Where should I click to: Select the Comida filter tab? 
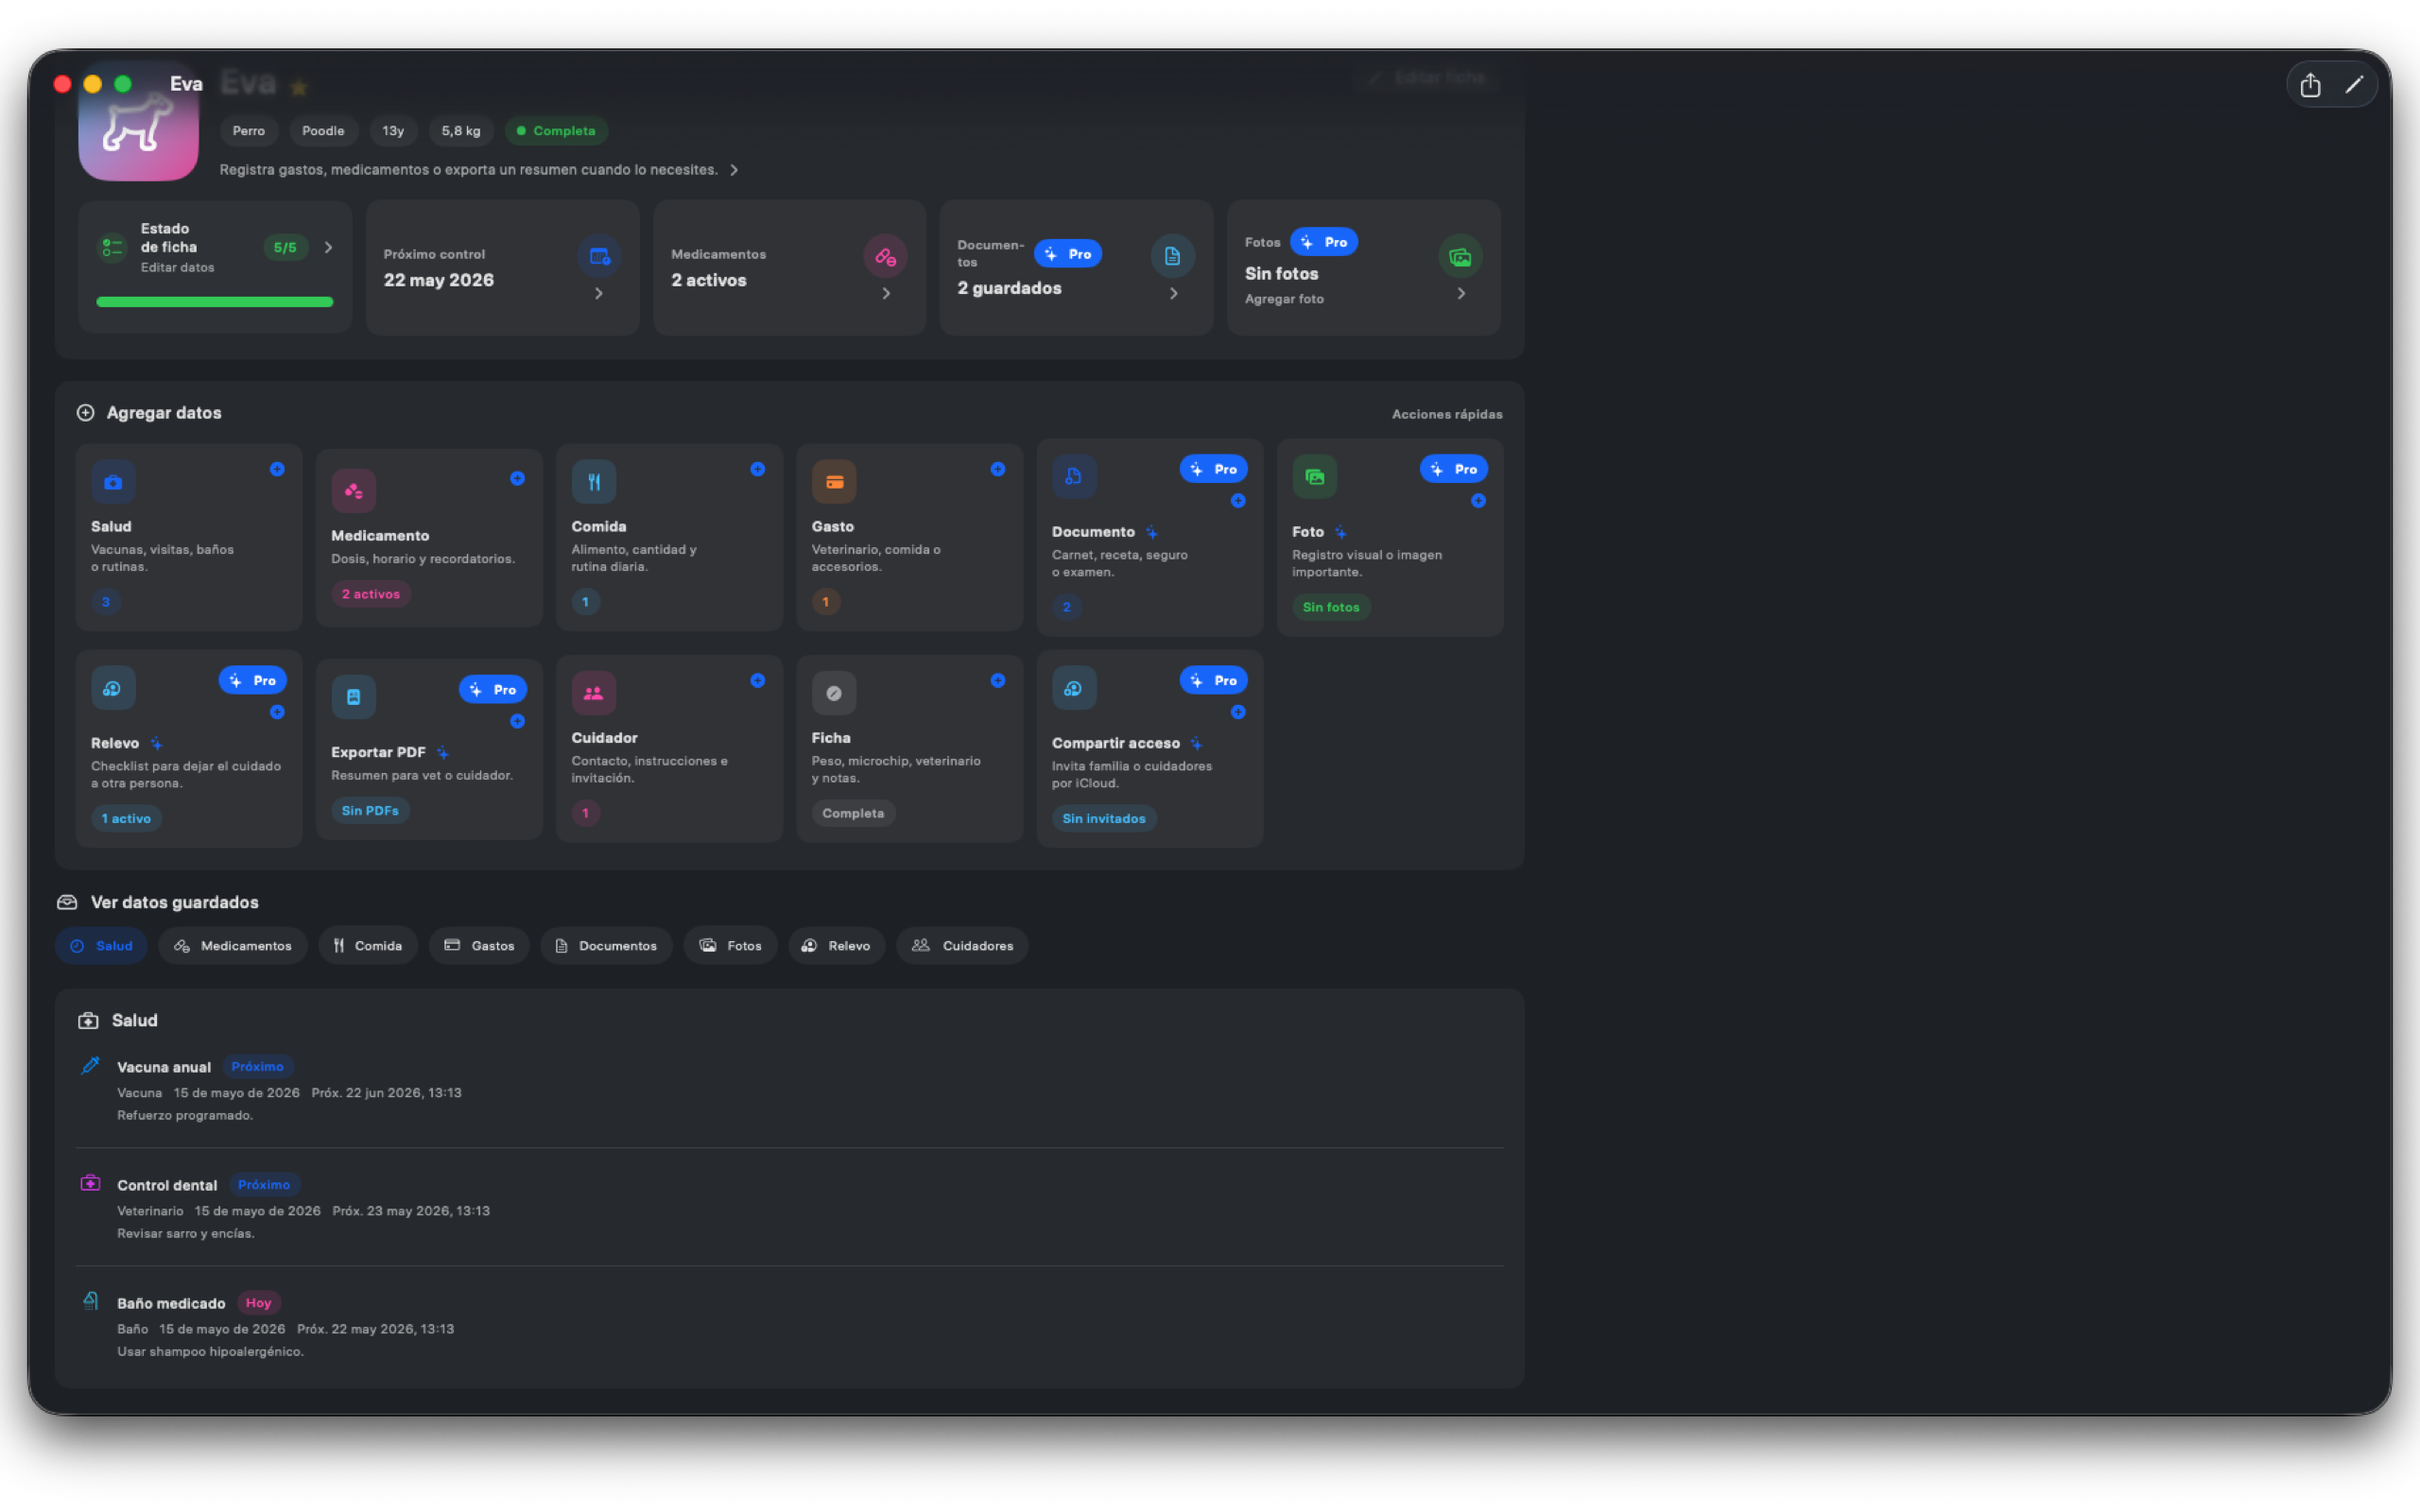coord(368,946)
